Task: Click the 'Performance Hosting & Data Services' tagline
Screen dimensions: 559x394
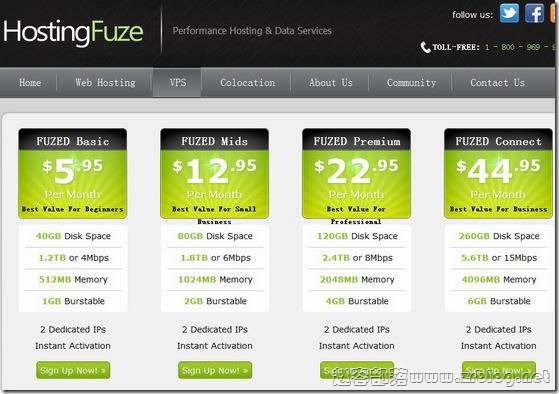Action: [252, 31]
